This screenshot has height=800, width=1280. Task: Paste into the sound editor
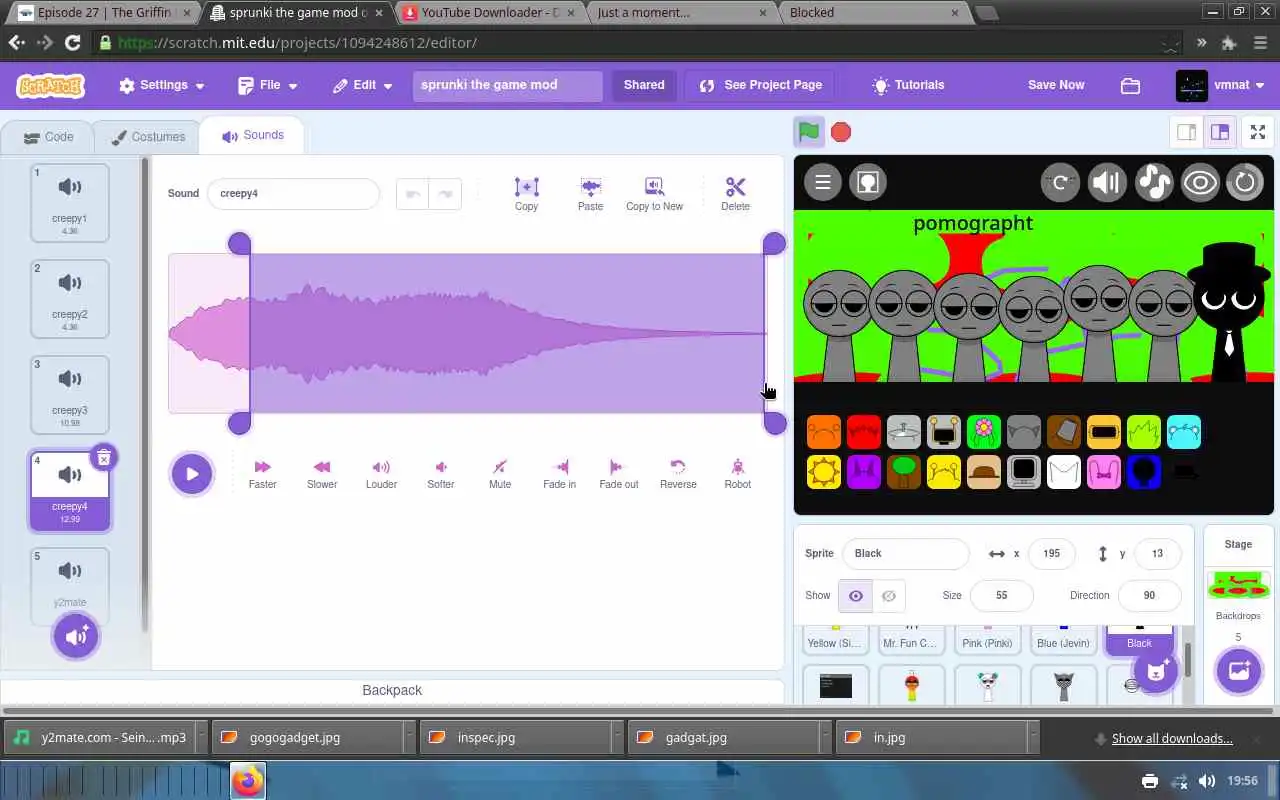[590, 194]
